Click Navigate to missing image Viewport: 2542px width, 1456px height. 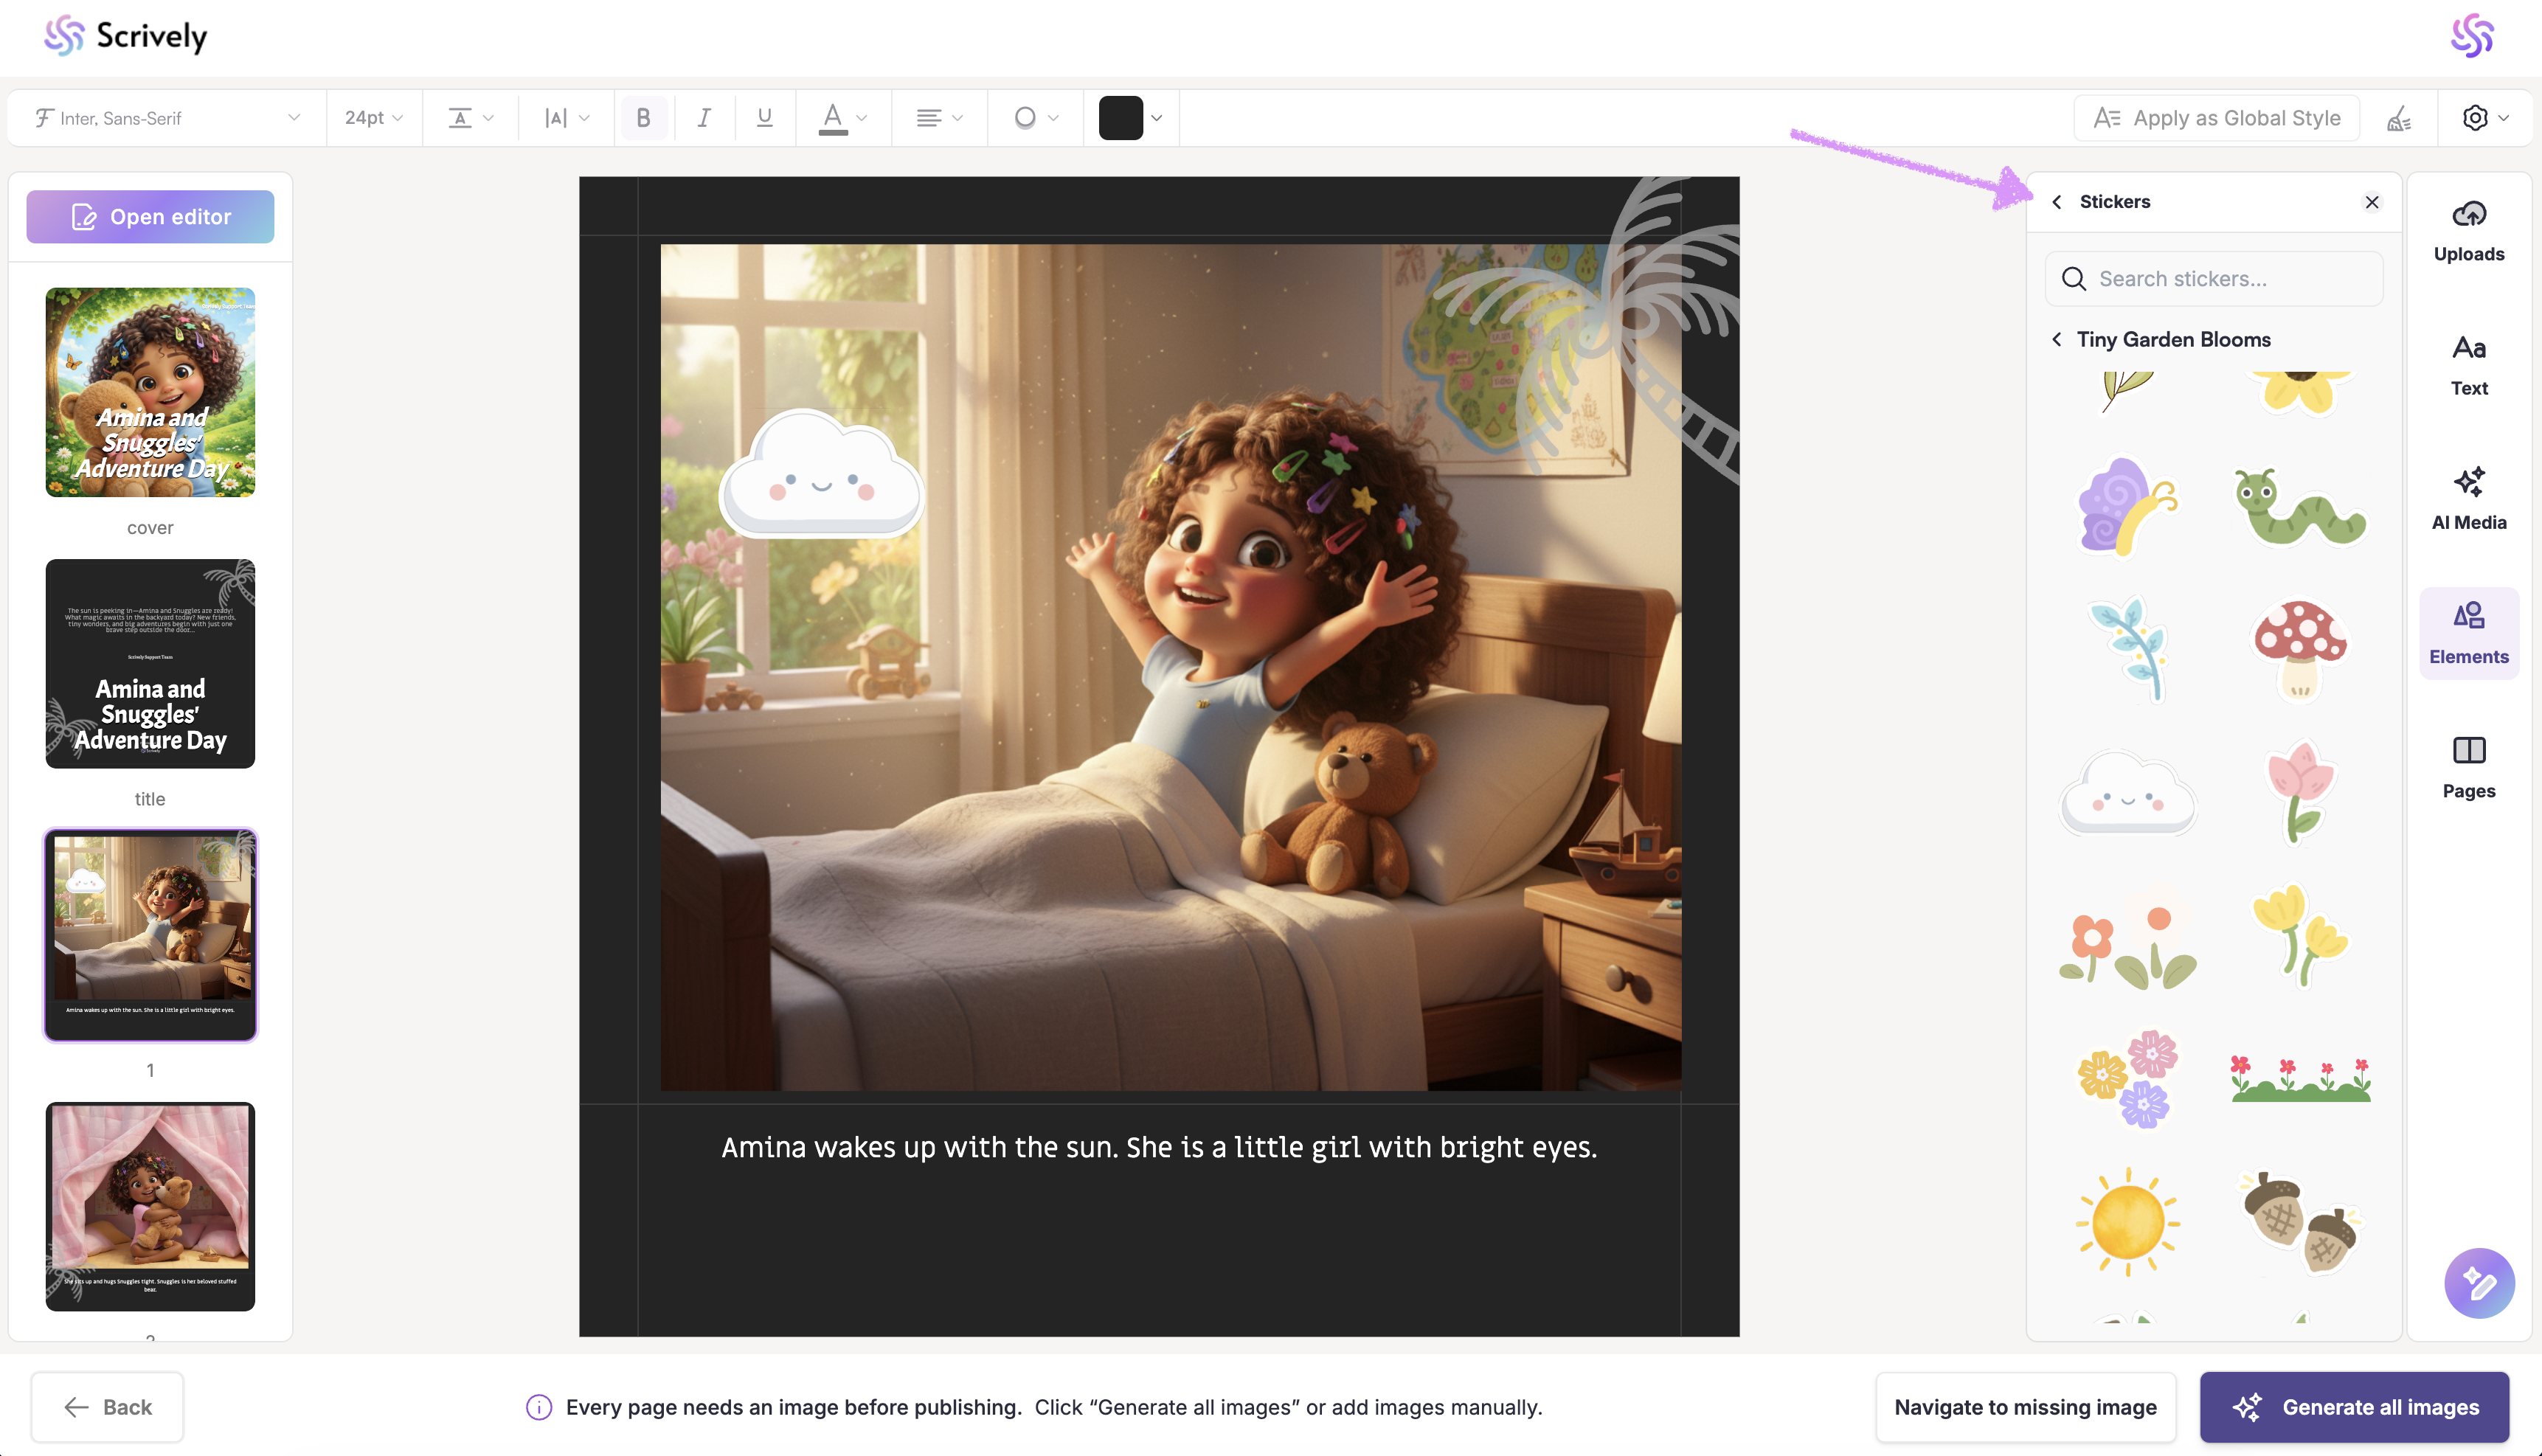pyautogui.click(x=2025, y=1407)
